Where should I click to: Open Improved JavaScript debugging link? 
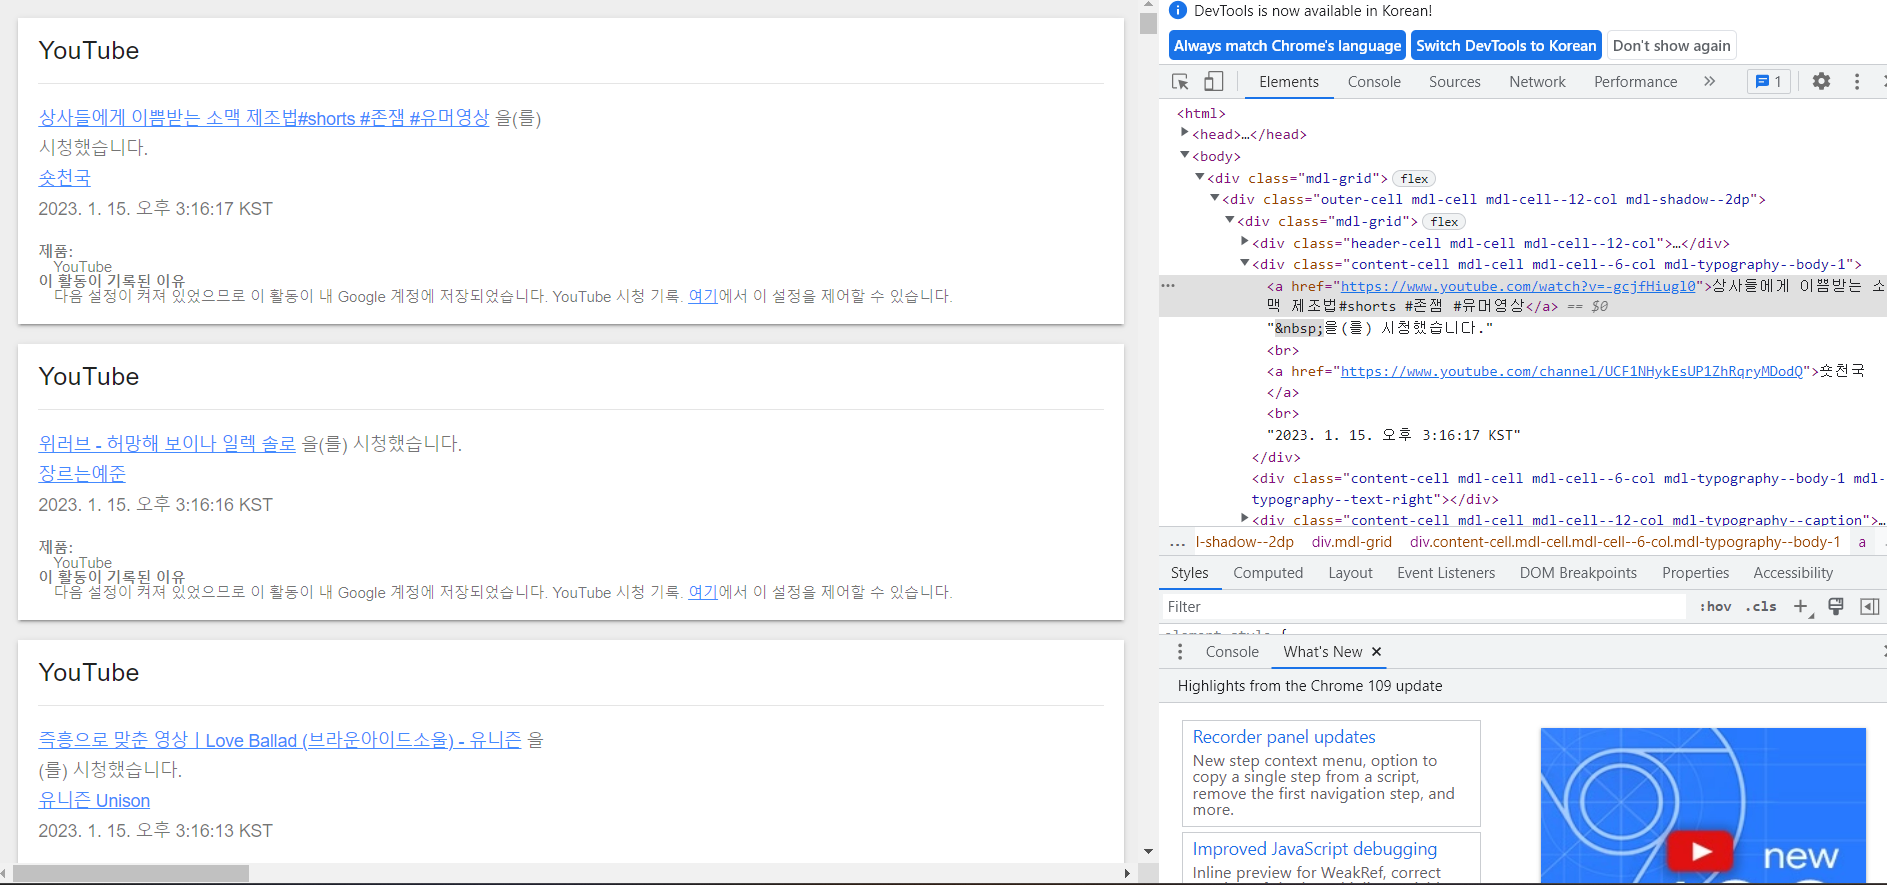point(1315,849)
